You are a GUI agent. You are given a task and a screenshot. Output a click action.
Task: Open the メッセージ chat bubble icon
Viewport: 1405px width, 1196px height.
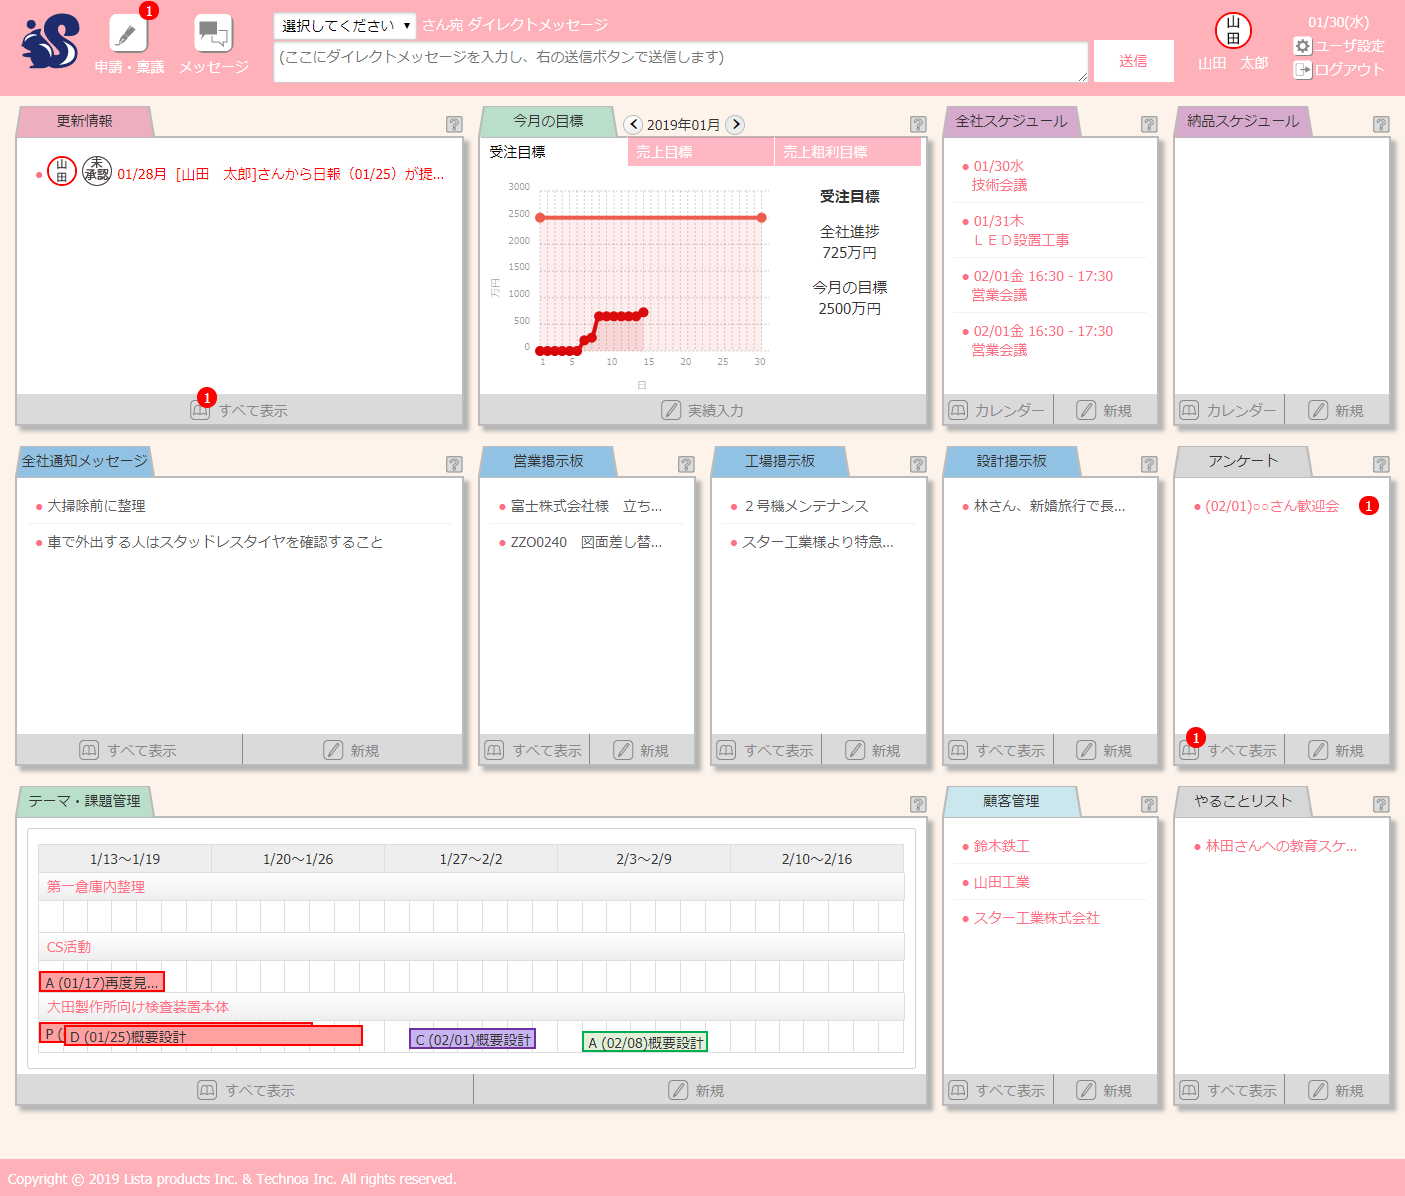[213, 34]
